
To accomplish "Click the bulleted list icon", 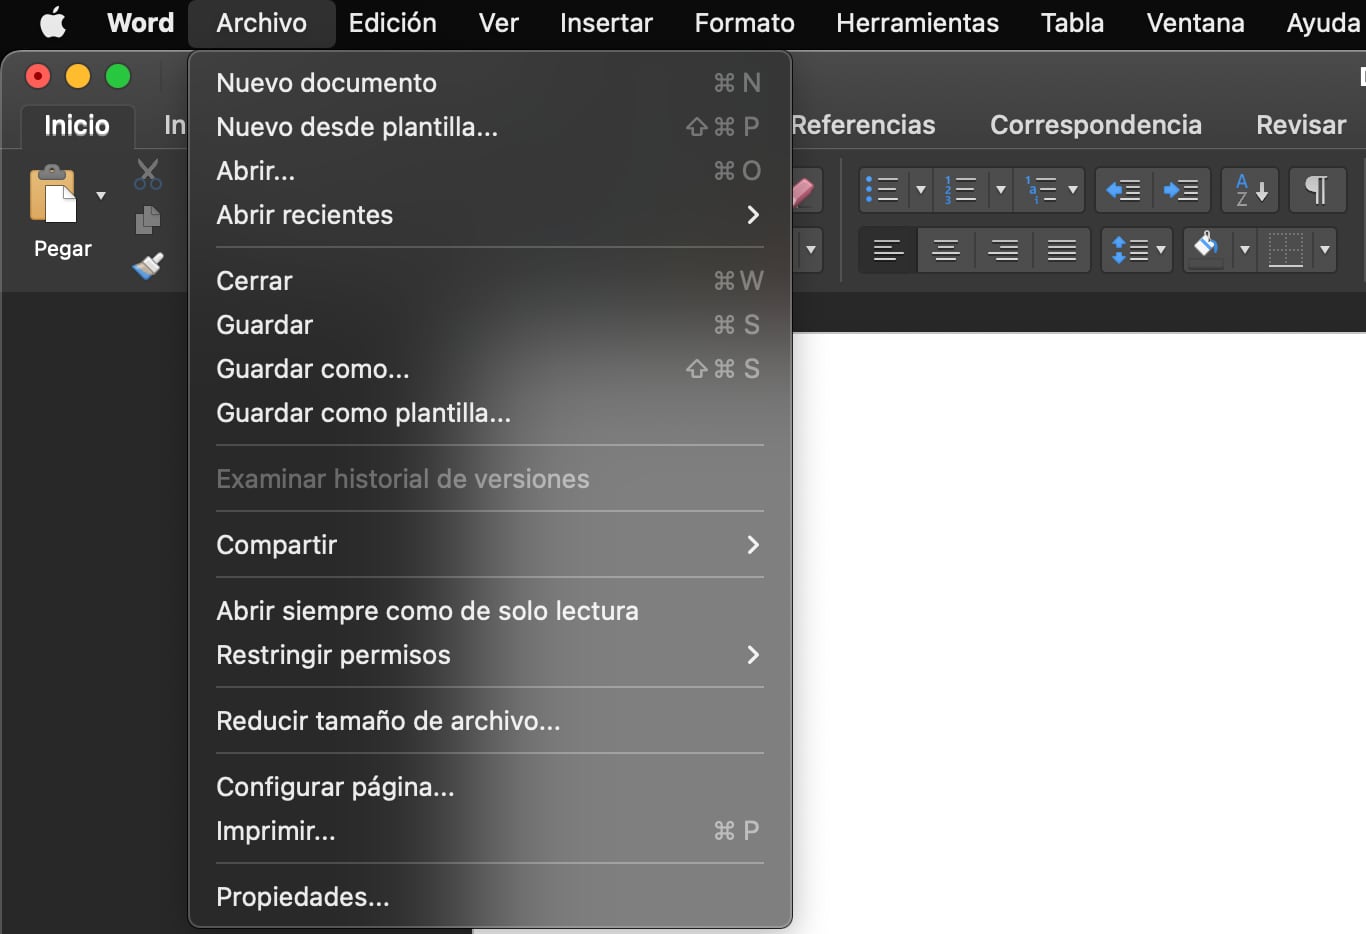I will [x=881, y=189].
